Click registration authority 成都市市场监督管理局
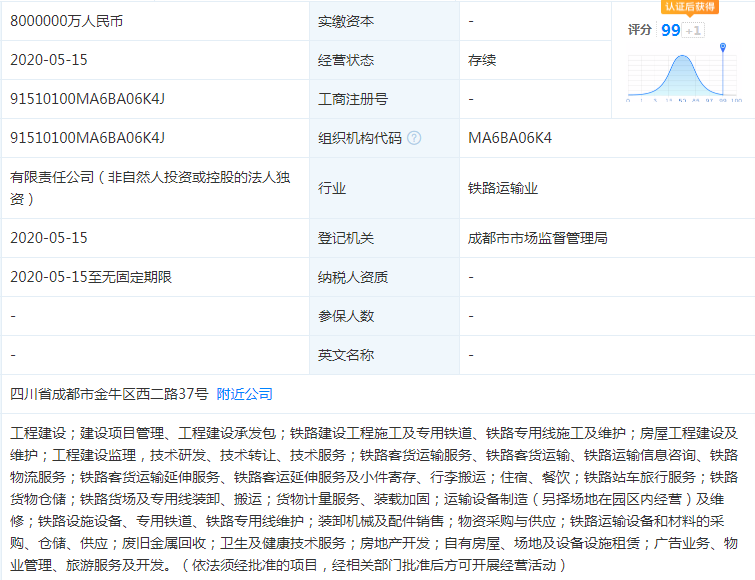This screenshot has height=580, width=755. tap(537, 238)
